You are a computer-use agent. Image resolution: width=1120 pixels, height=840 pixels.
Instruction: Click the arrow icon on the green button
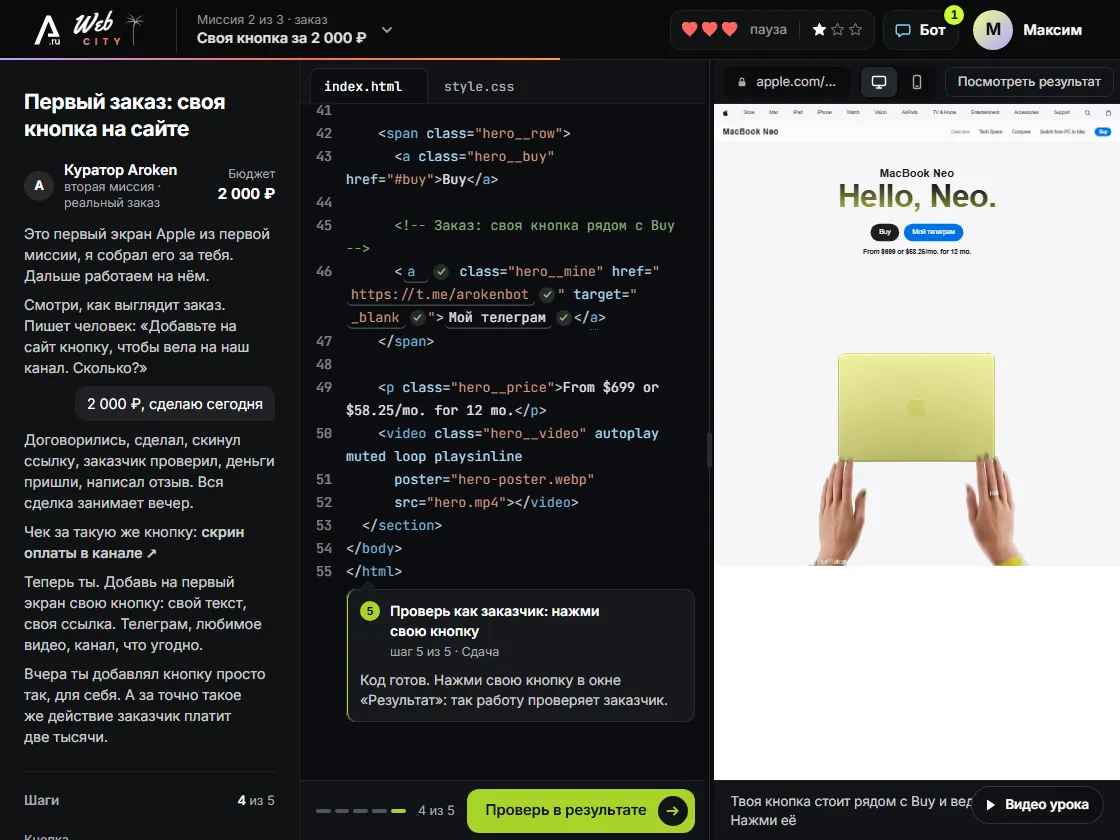(672, 810)
